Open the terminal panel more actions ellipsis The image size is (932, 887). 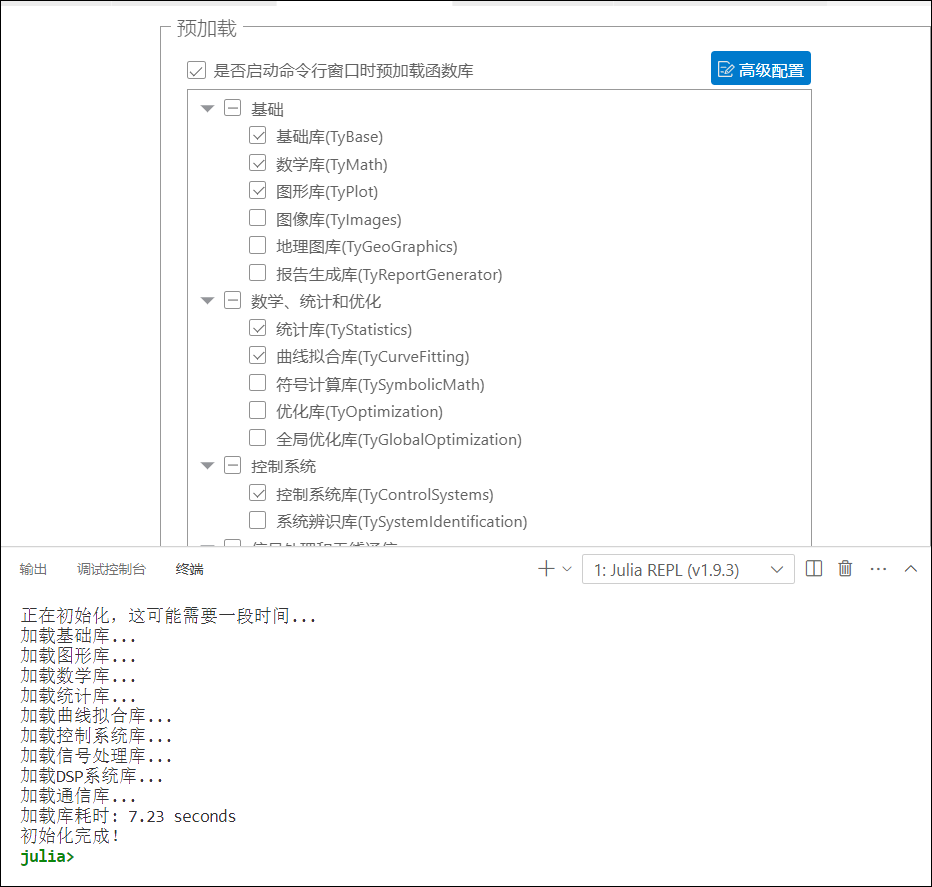[879, 569]
